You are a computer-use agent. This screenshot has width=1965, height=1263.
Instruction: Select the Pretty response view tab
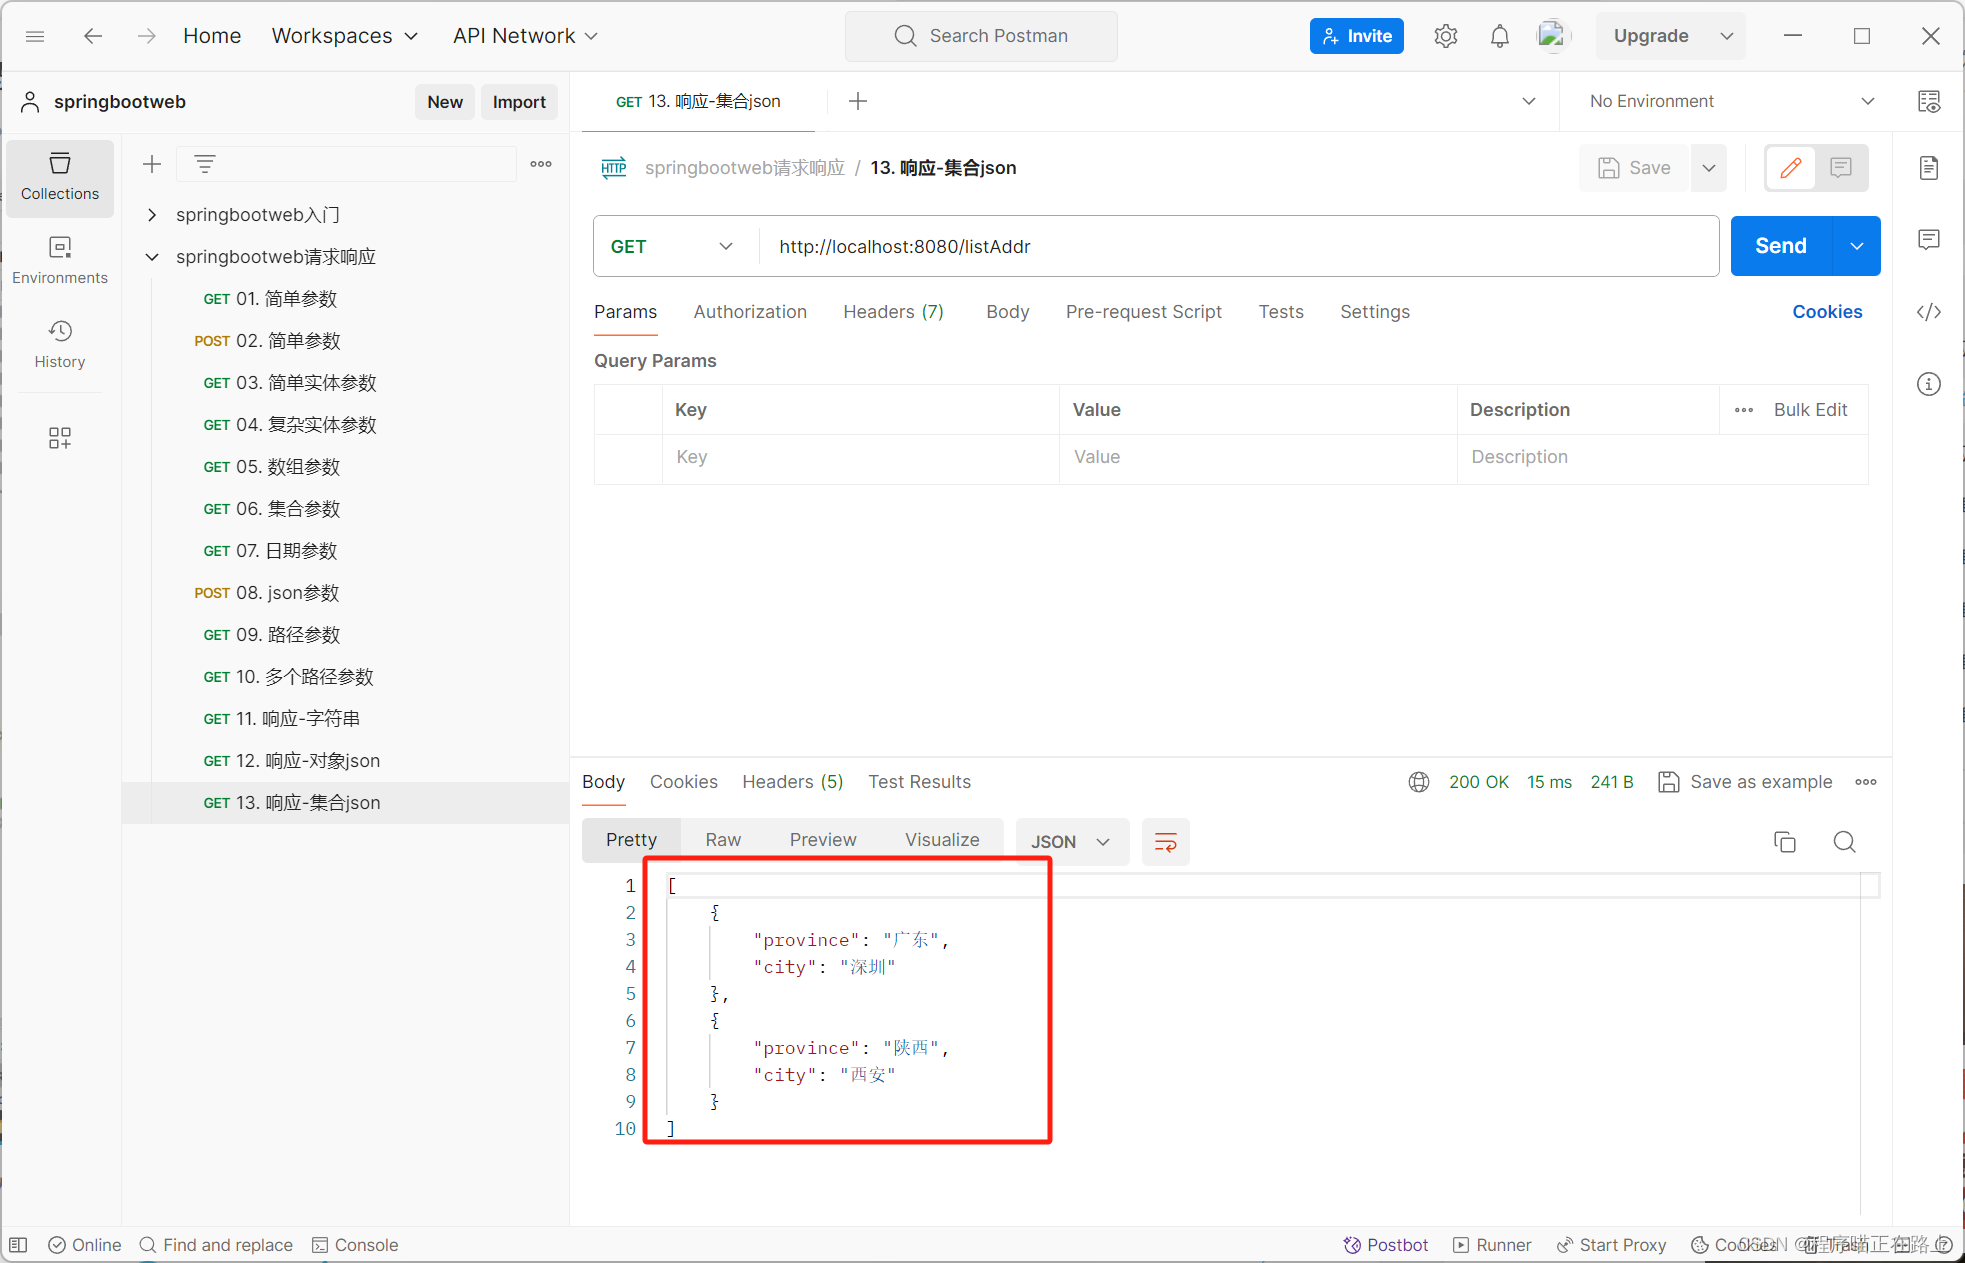pyautogui.click(x=632, y=838)
